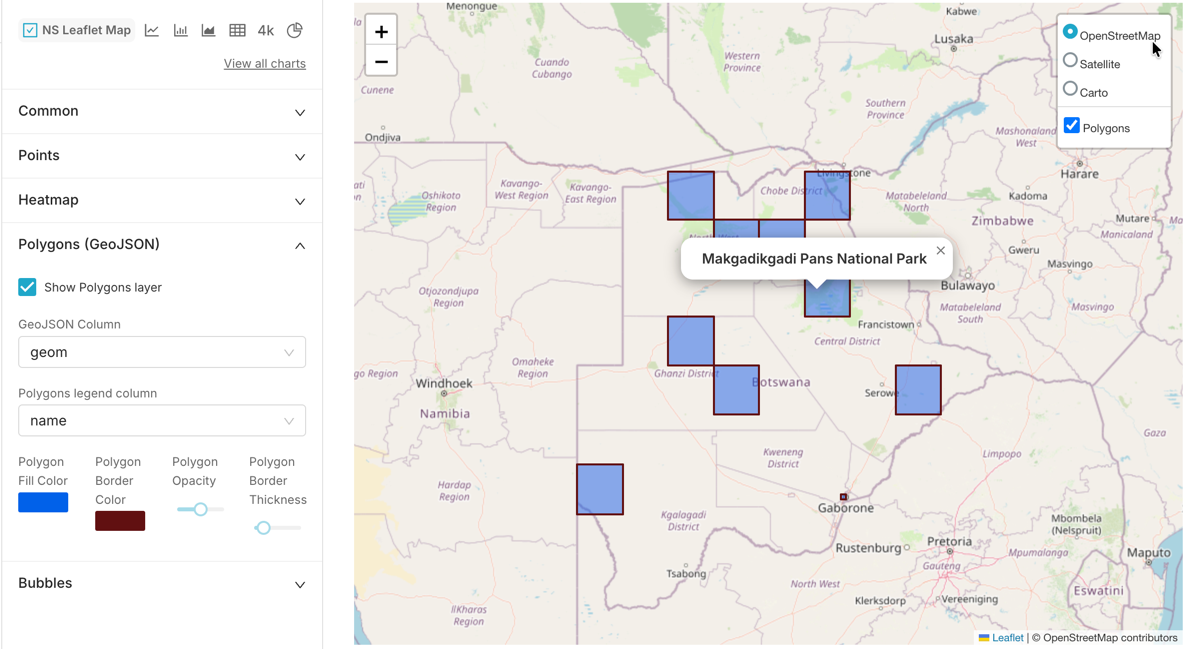This screenshot has height=649, width=1186.
Task: Click the polygon near Serowe
Action: (x=918, y=390)
